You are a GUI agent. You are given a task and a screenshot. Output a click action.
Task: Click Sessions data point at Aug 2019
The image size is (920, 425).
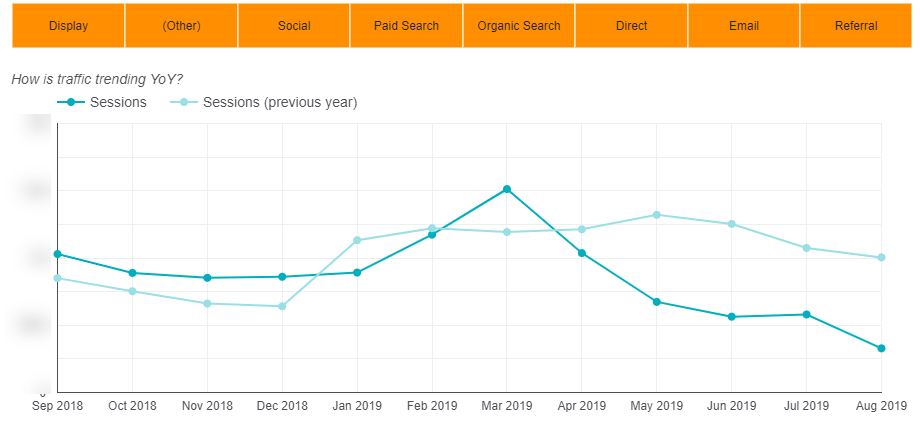click(881, 348)
